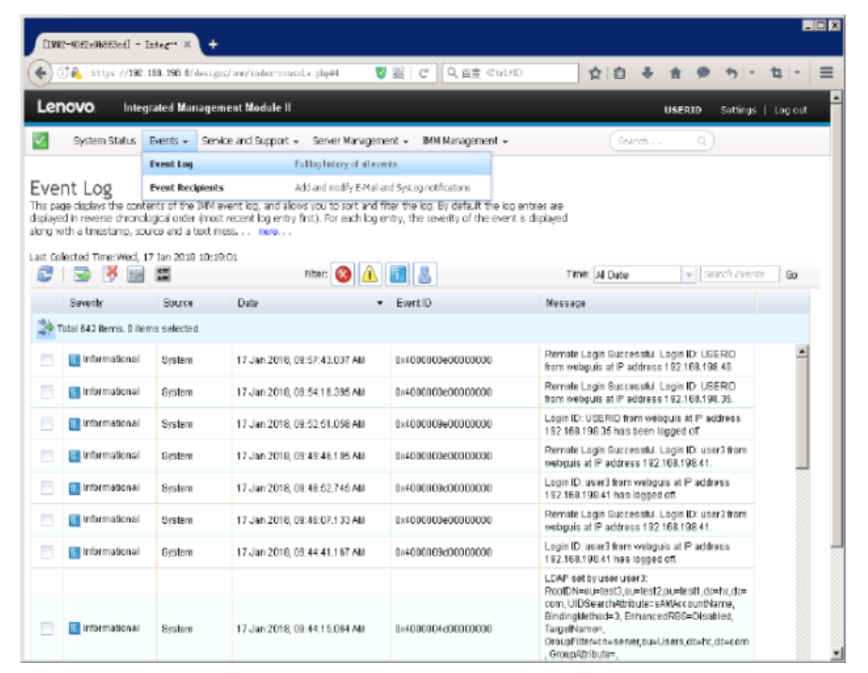This screenshot has height=673, width=868.
Task: Open the dropdown arrow beside the crop icon
Action: click(x=797, y=73)
